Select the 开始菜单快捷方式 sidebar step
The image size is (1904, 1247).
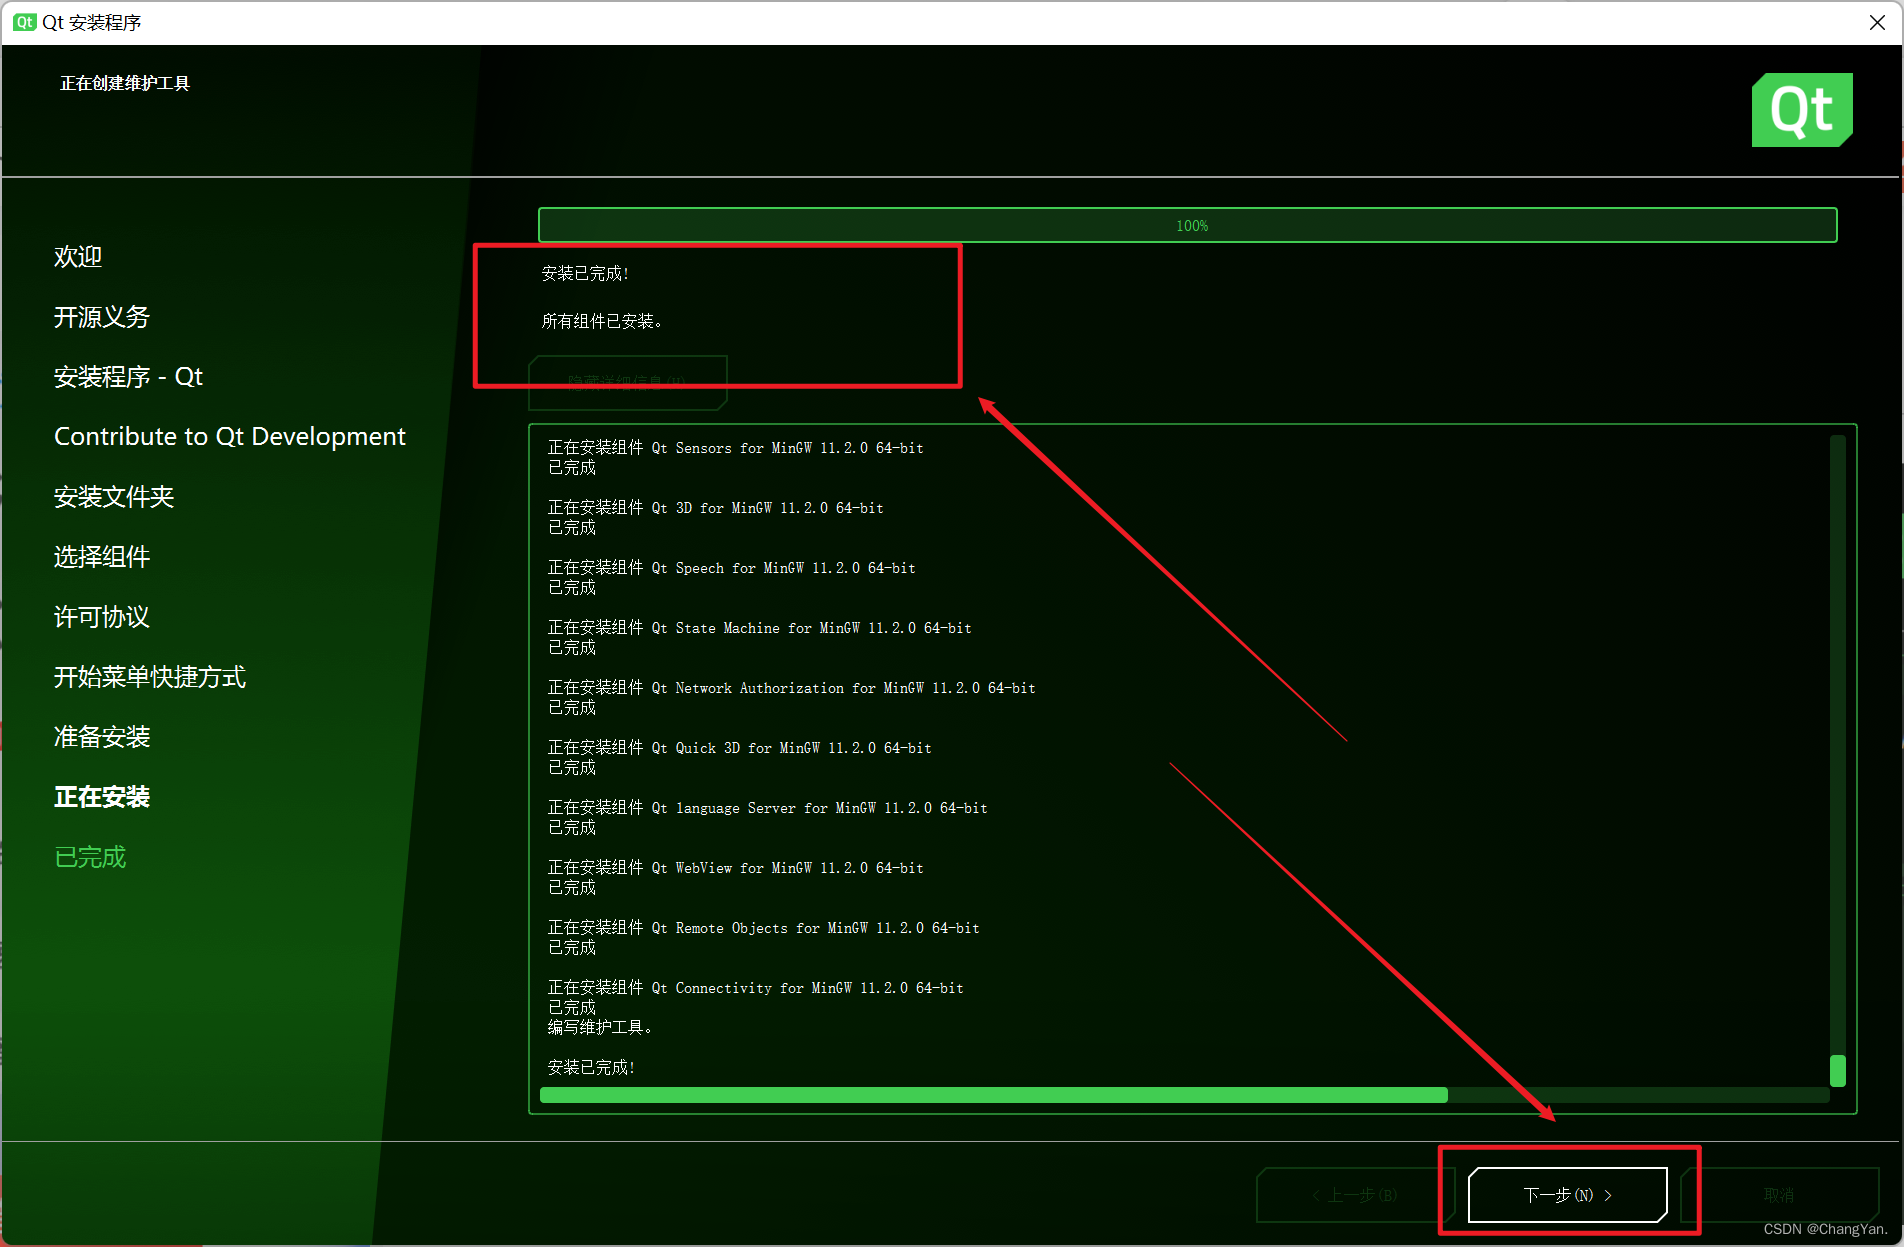click(150, 677)
